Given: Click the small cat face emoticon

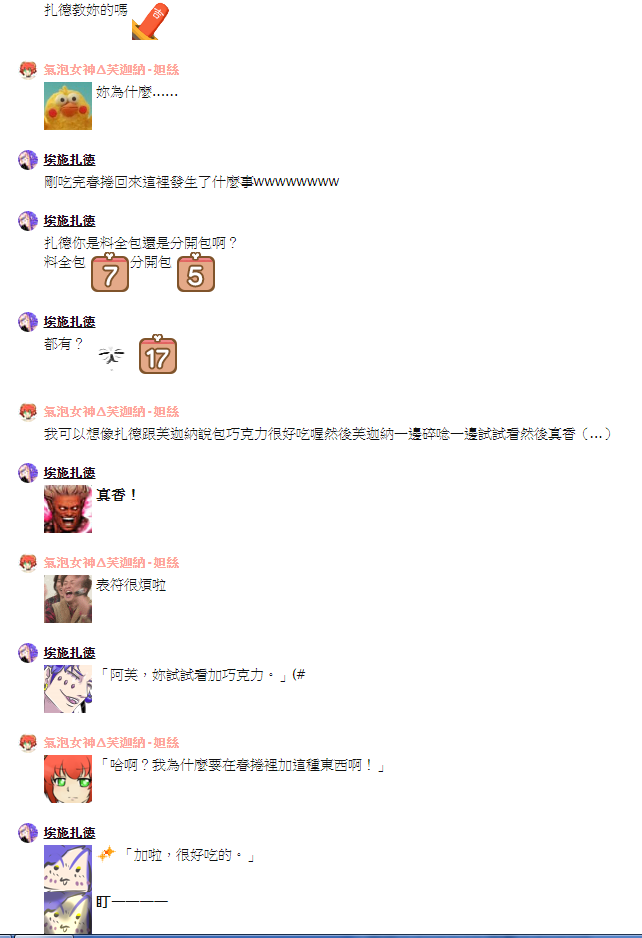Looking at the screenshot, I should (111, 357).
